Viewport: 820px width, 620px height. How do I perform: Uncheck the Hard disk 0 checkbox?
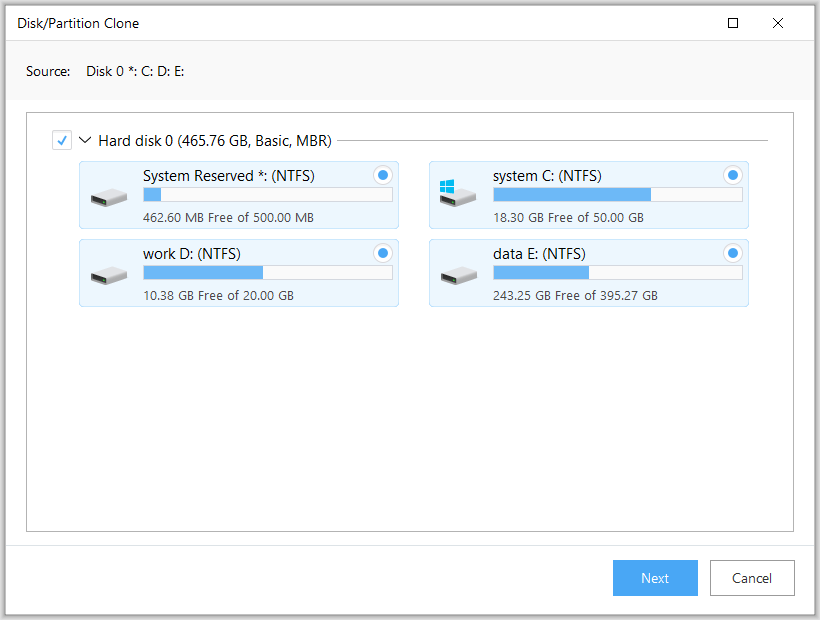point(62,140)
